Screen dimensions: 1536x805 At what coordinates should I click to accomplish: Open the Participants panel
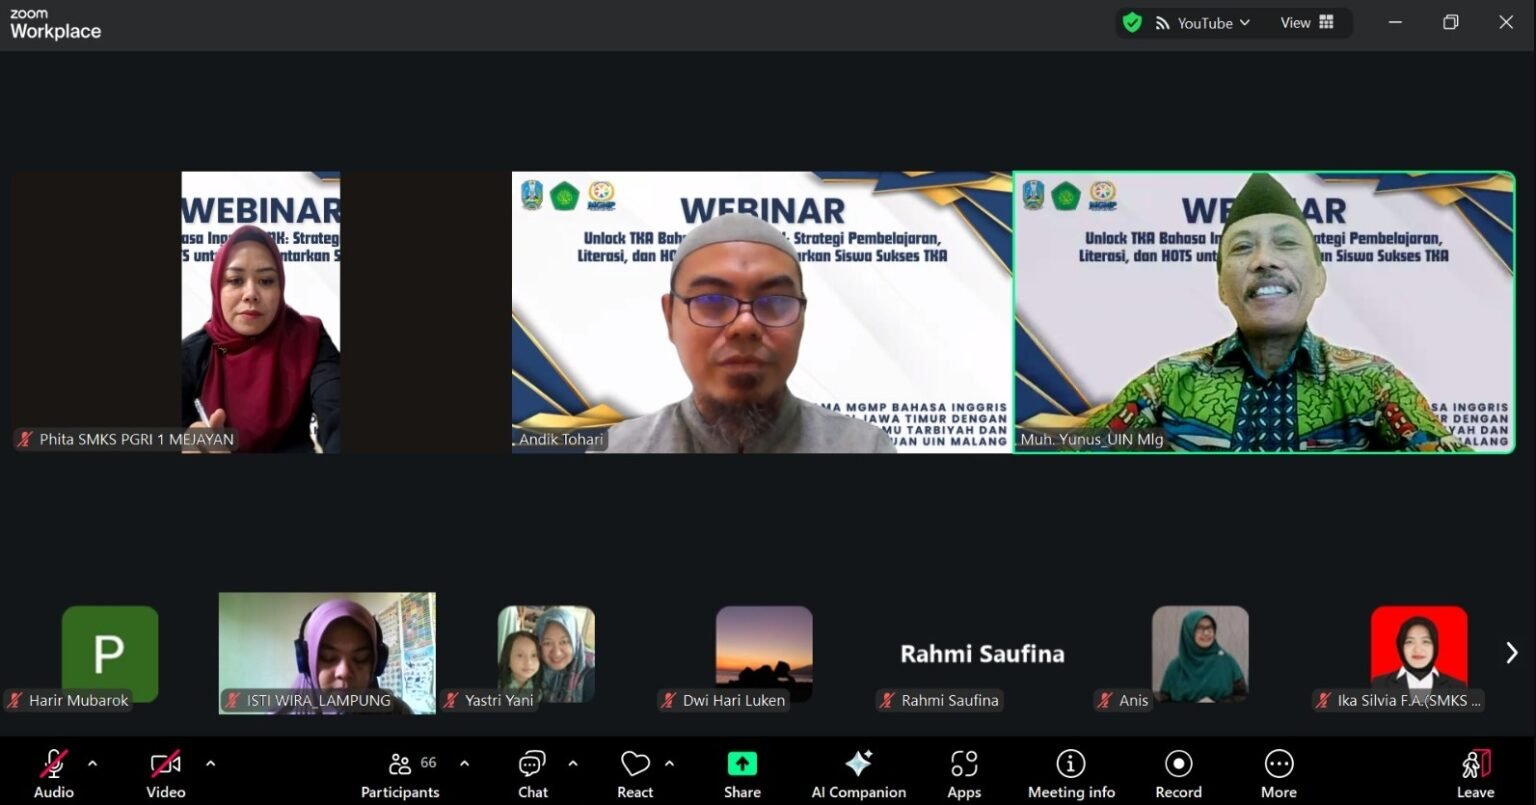pyautogui.click(x=400, y=773)
